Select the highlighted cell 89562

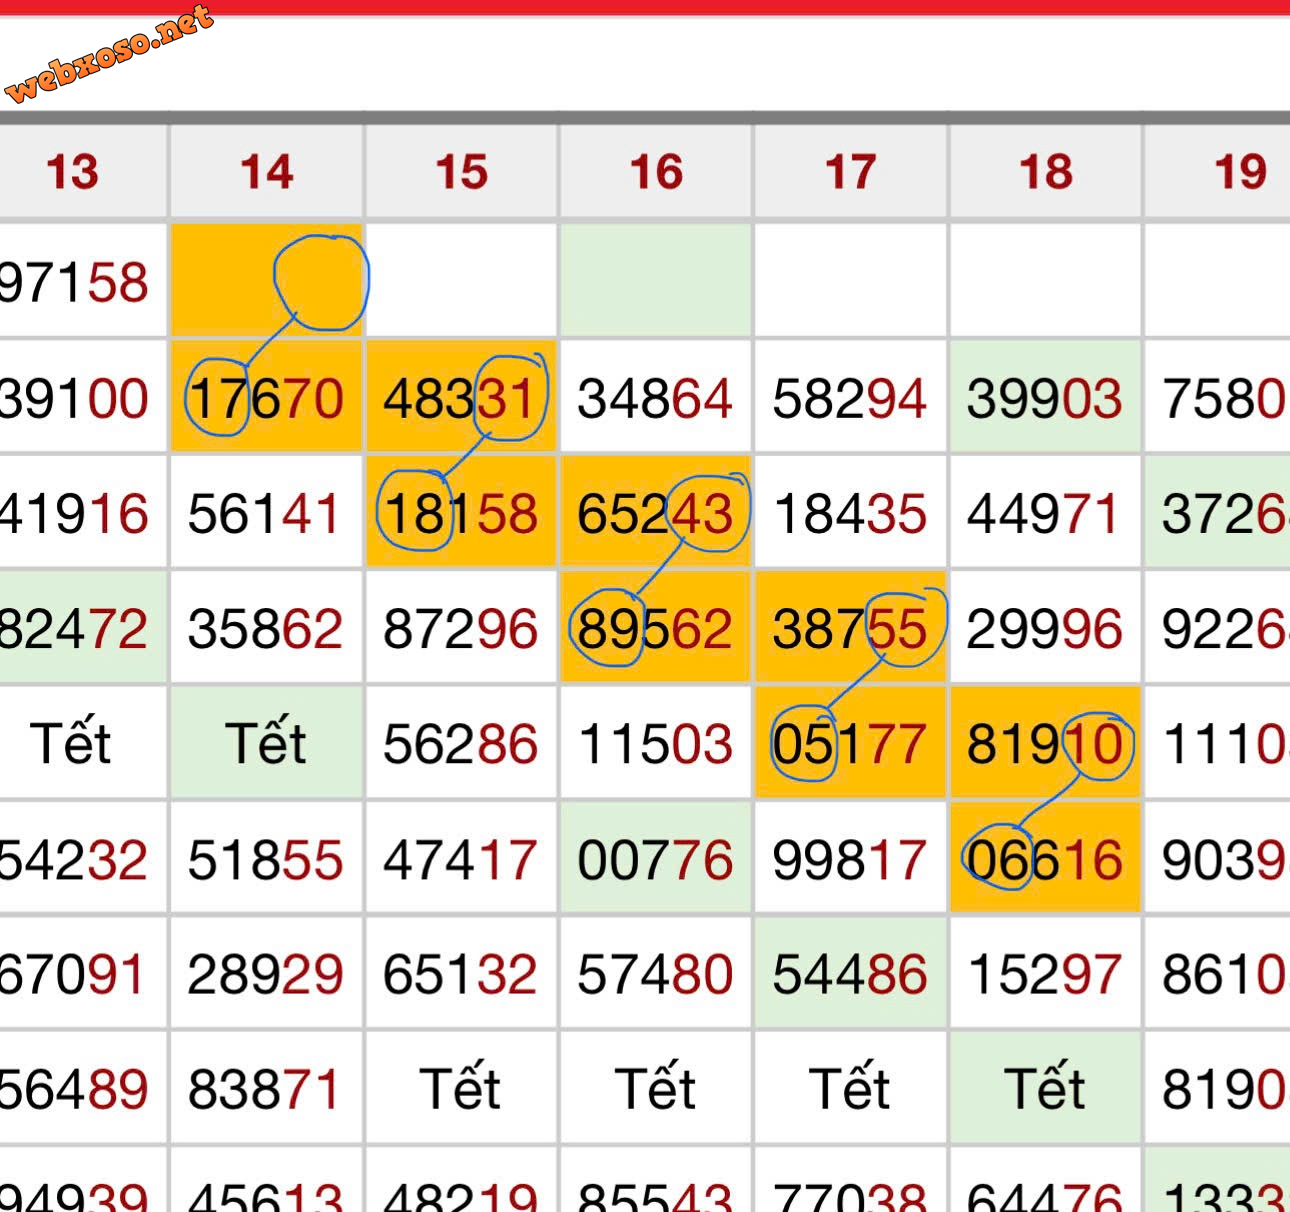656,628
